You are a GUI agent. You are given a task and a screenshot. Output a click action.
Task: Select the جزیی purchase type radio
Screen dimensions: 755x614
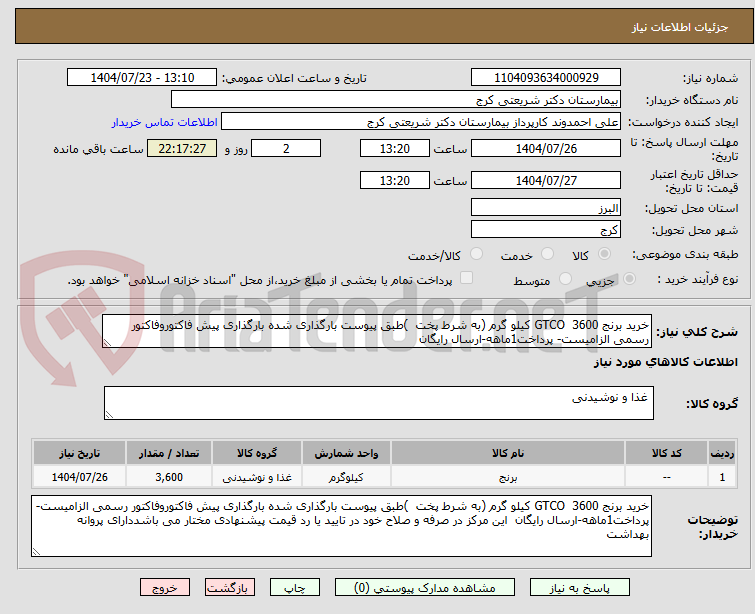[x=629, y=279]
